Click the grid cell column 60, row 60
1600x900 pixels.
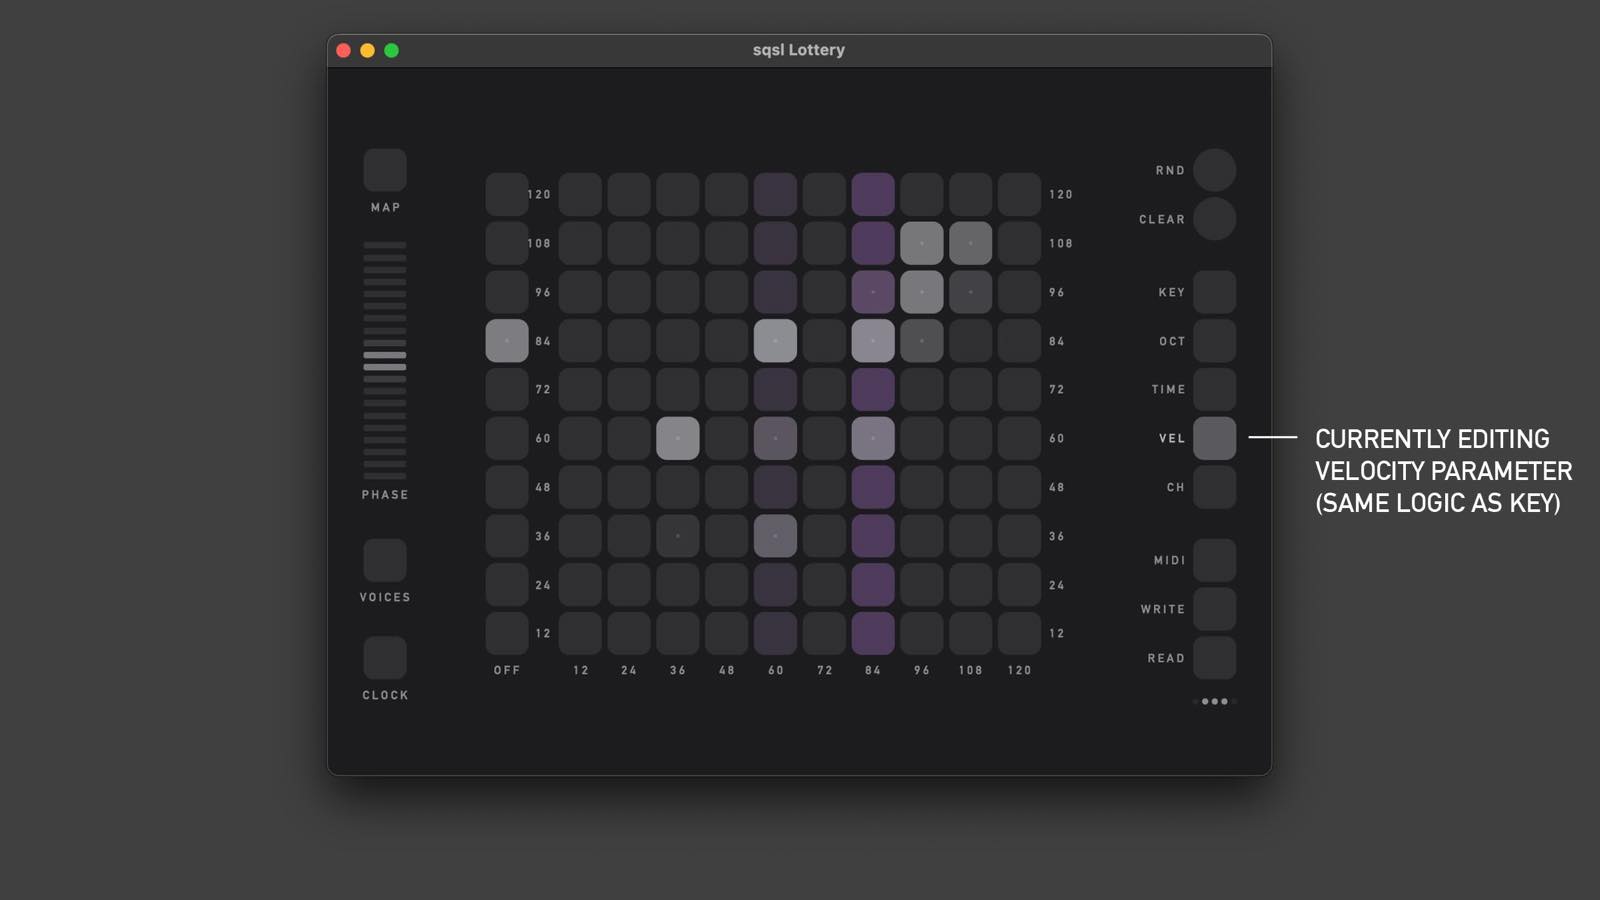(x=775, y=438)
